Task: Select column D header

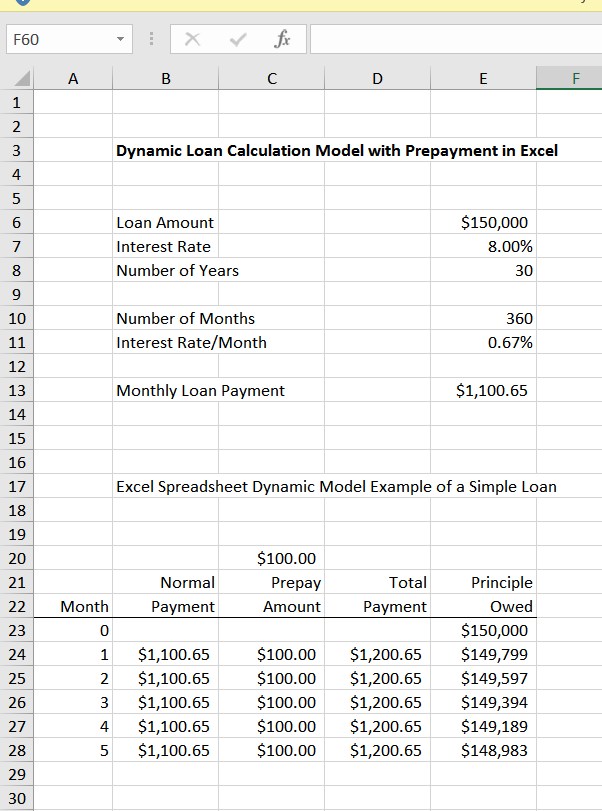Action: [x=378, y=79]
